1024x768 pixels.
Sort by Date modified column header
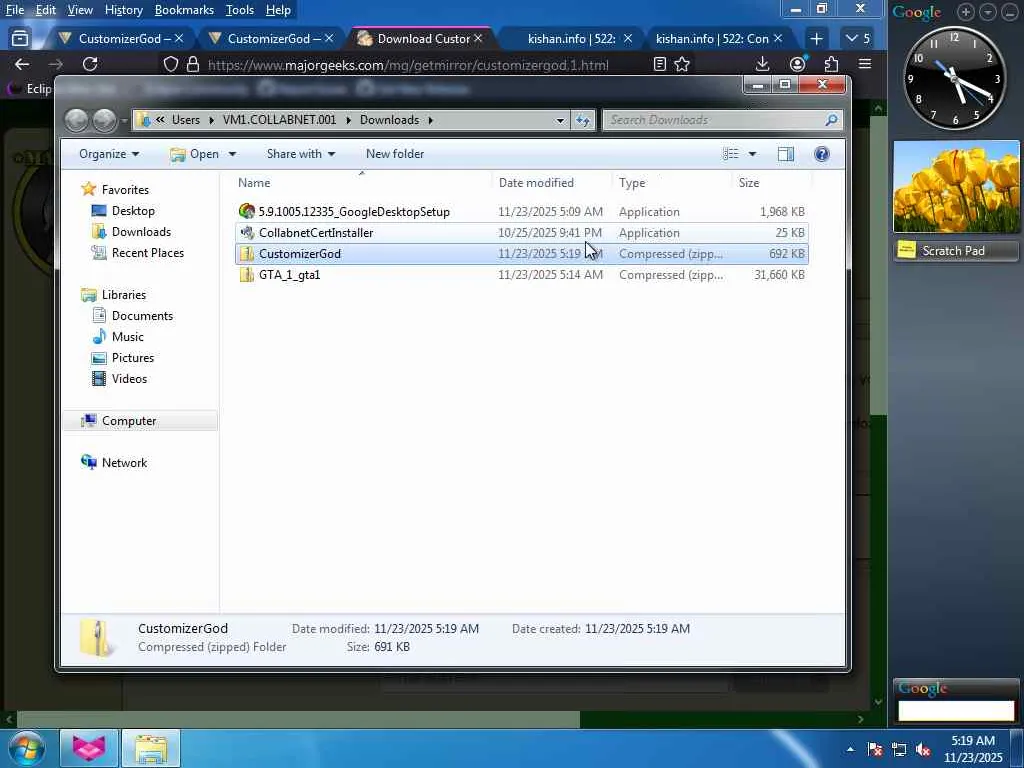[x=536, y=183]
